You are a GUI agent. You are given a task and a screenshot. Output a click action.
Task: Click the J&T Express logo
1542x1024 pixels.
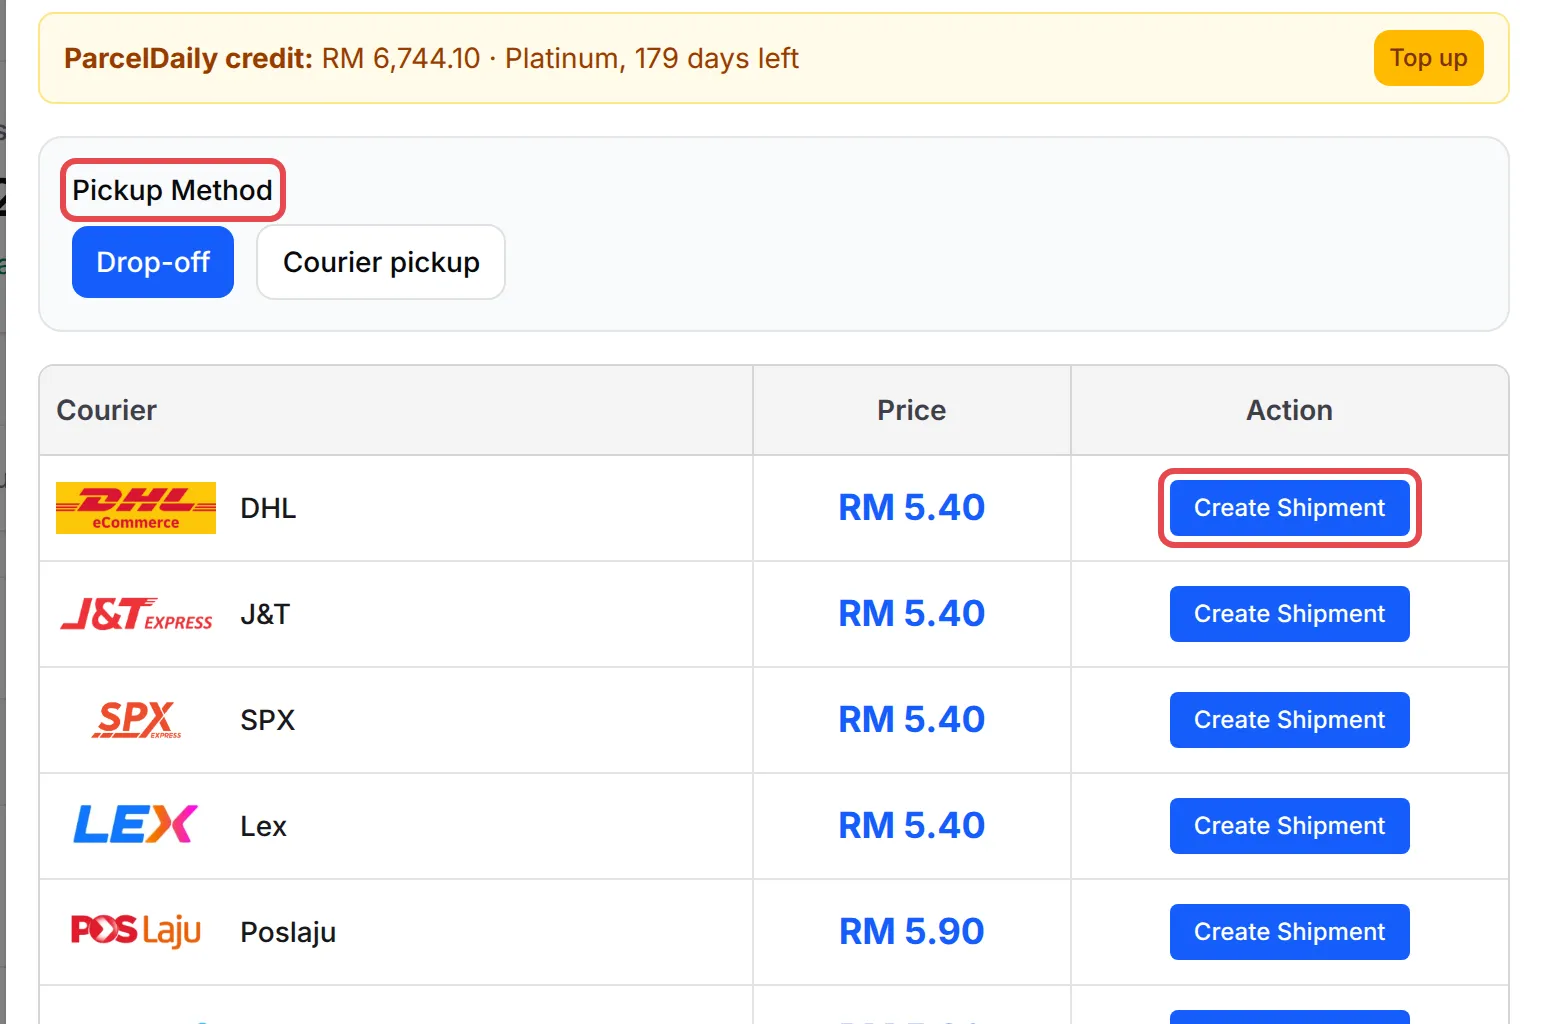(x=136, y=614)
